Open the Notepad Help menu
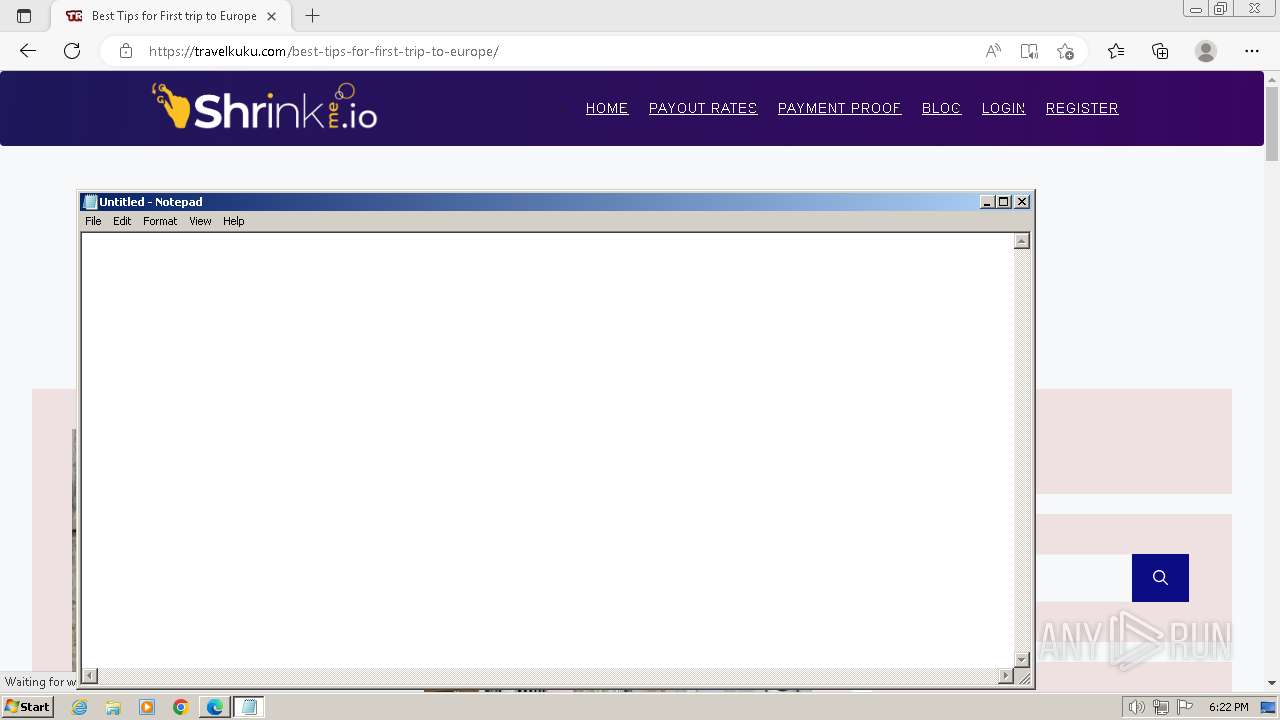 pyautogui.click(x=233, y=221)
